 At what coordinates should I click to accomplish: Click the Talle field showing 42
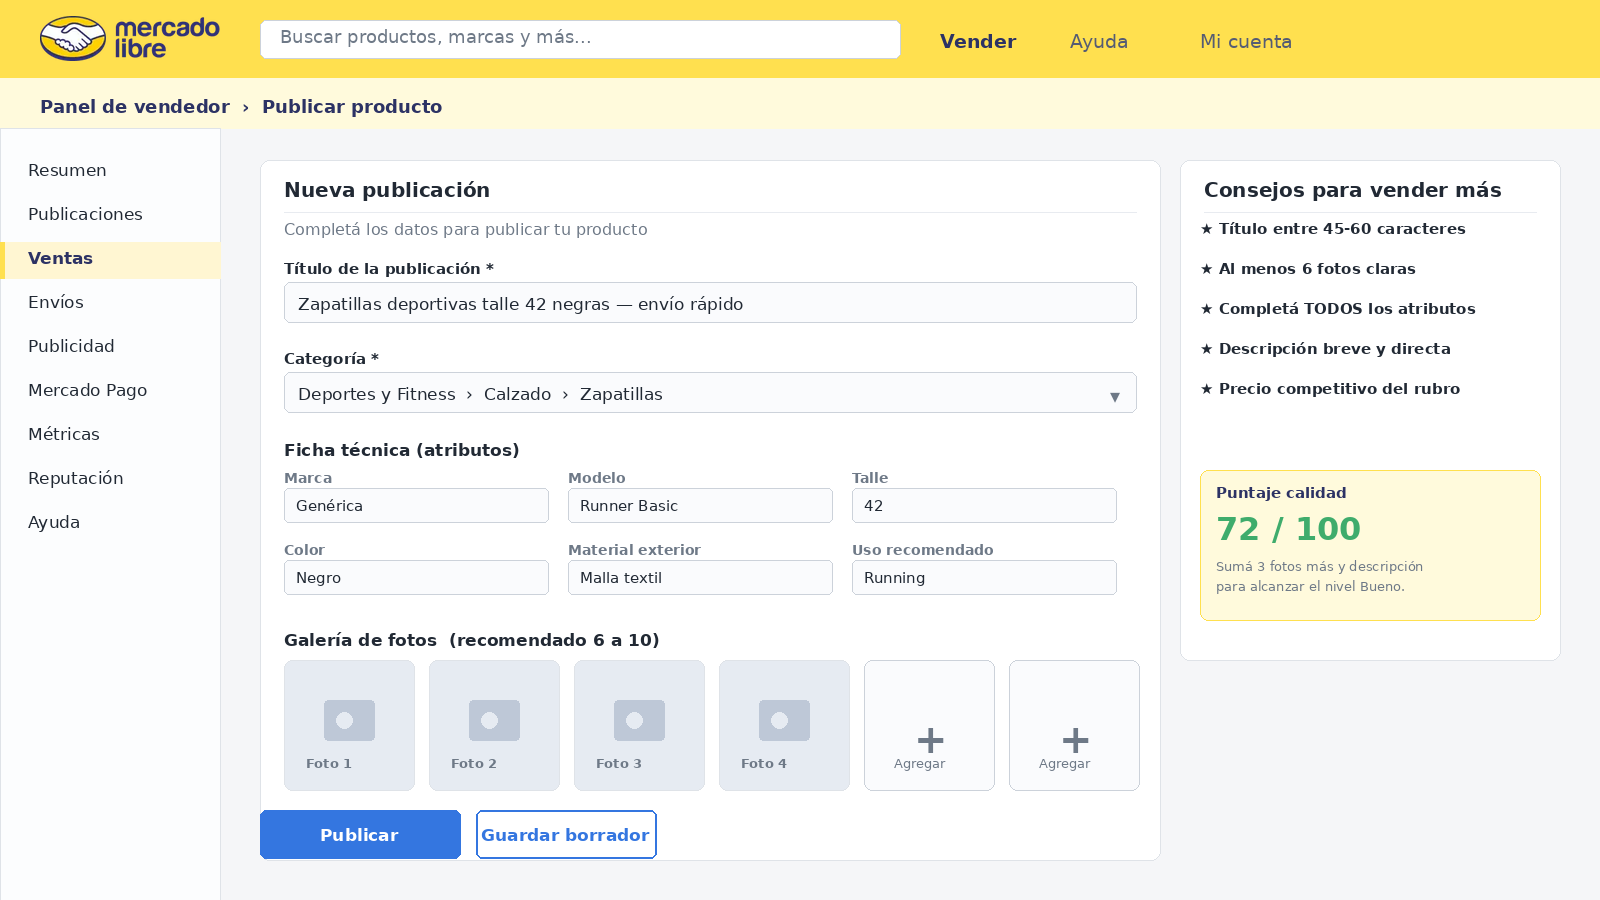click(x=984, y=505)
